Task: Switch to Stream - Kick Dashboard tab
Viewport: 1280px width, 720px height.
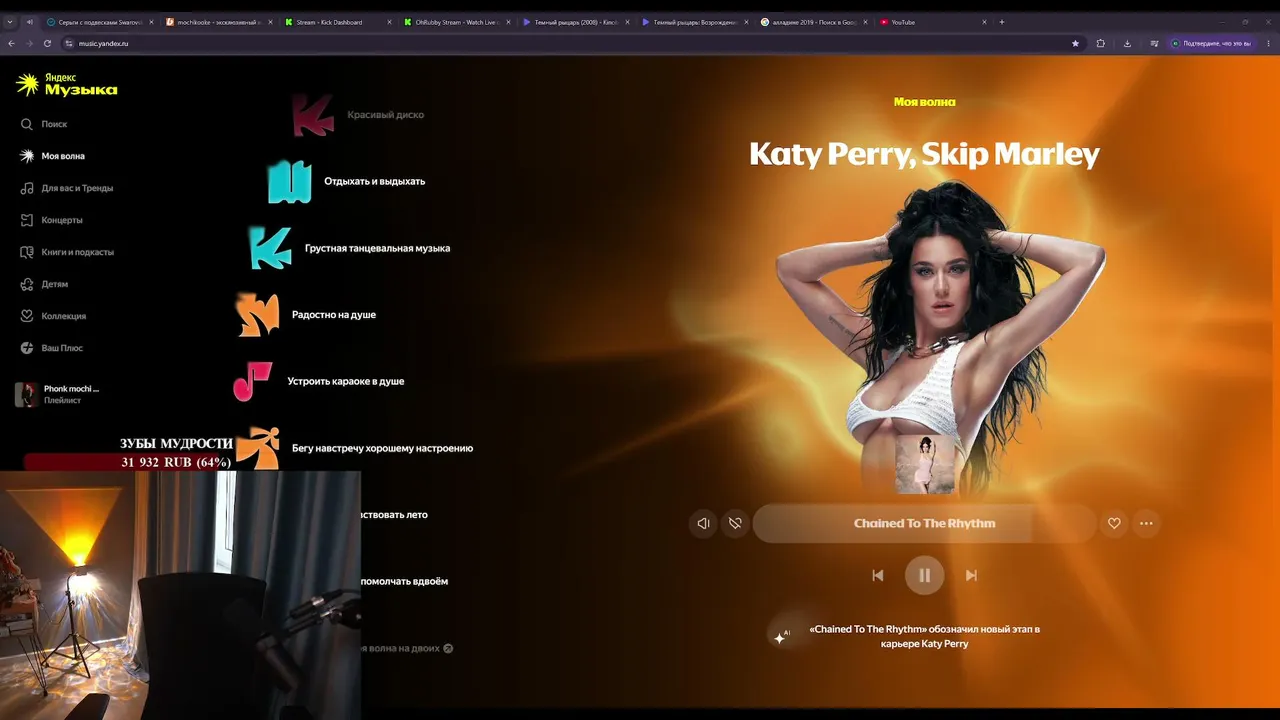Action: 337,22
